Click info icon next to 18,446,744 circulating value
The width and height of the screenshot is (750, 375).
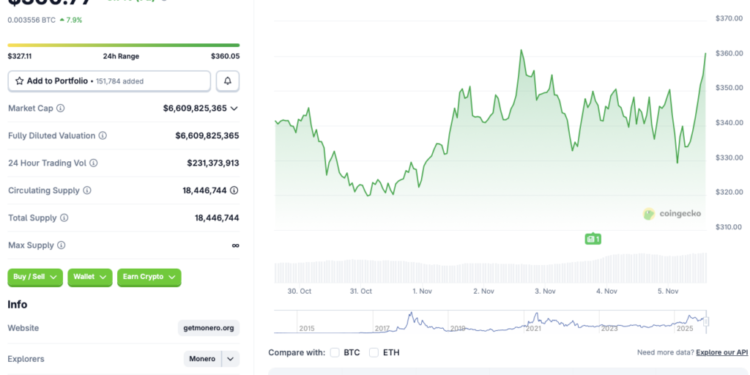234,190
